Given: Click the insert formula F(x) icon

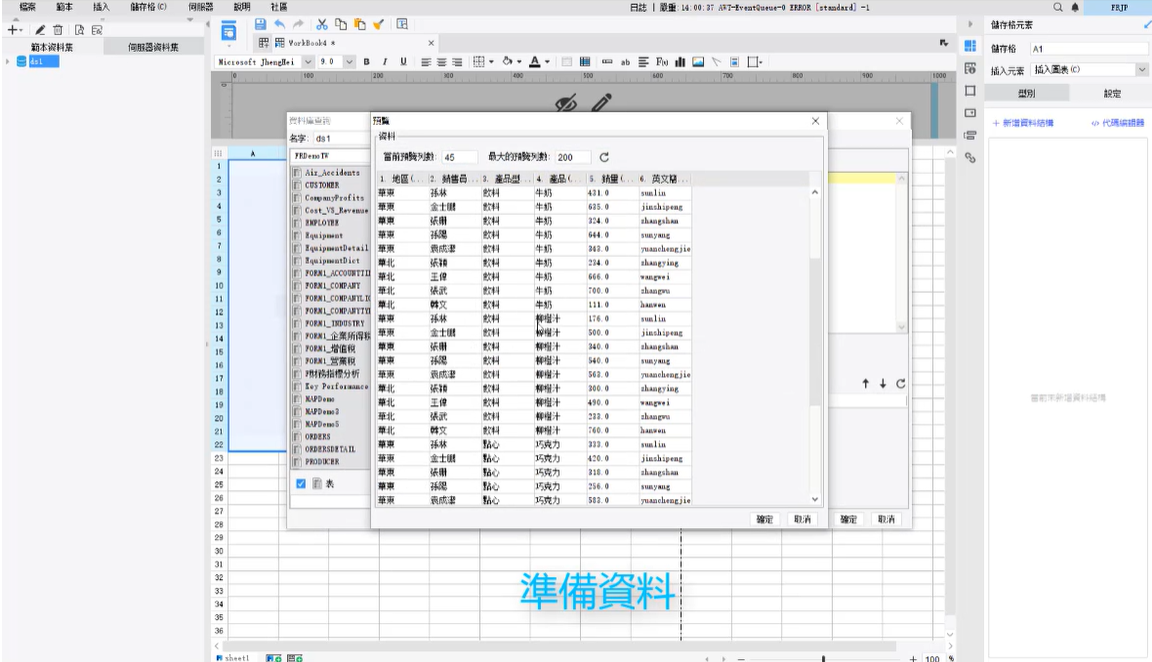Looking at the screenshot, I should pyautogui.click(x=662, y=62).
